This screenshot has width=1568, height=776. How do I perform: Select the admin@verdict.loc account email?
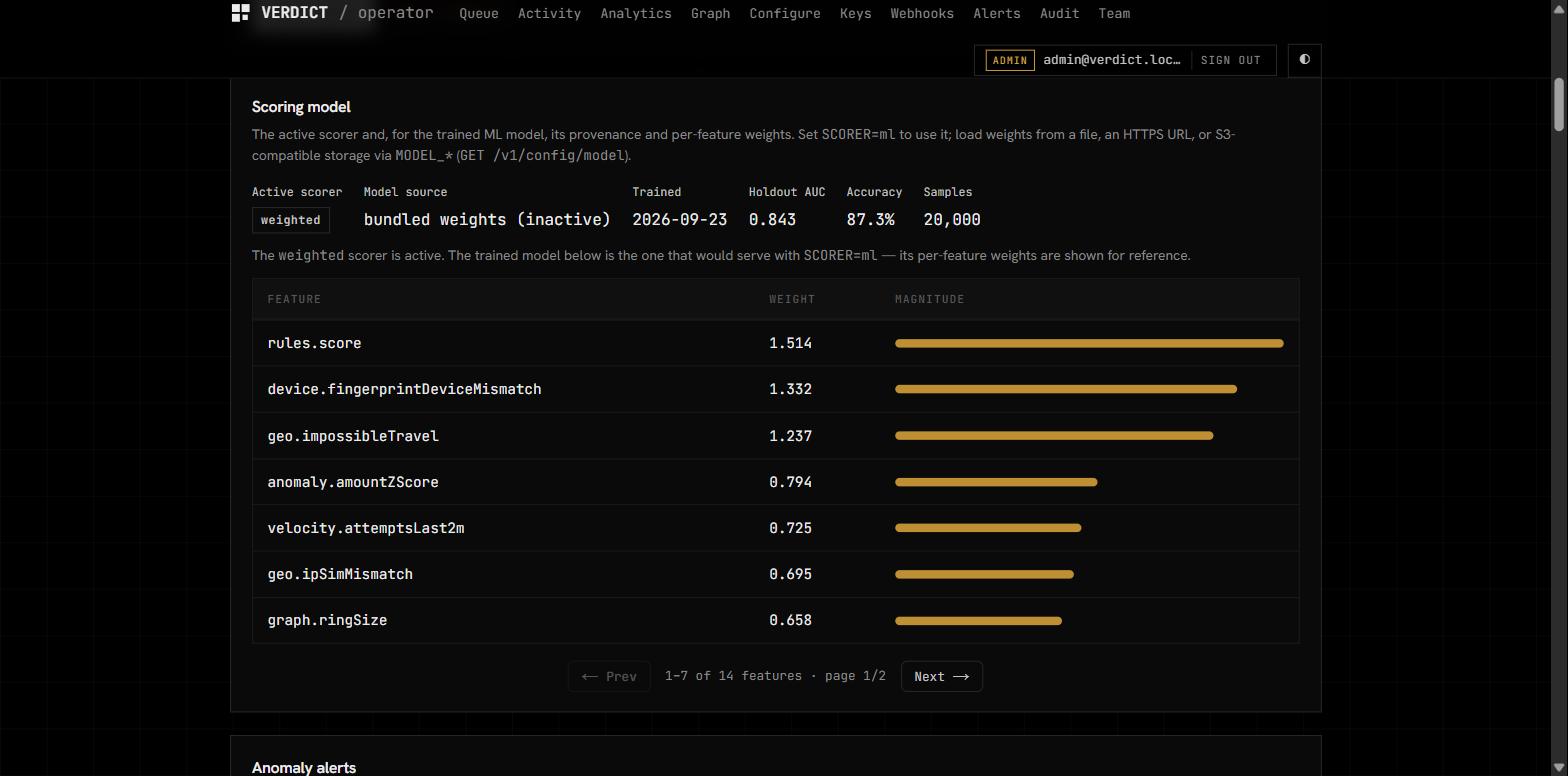pos(1112,60)
